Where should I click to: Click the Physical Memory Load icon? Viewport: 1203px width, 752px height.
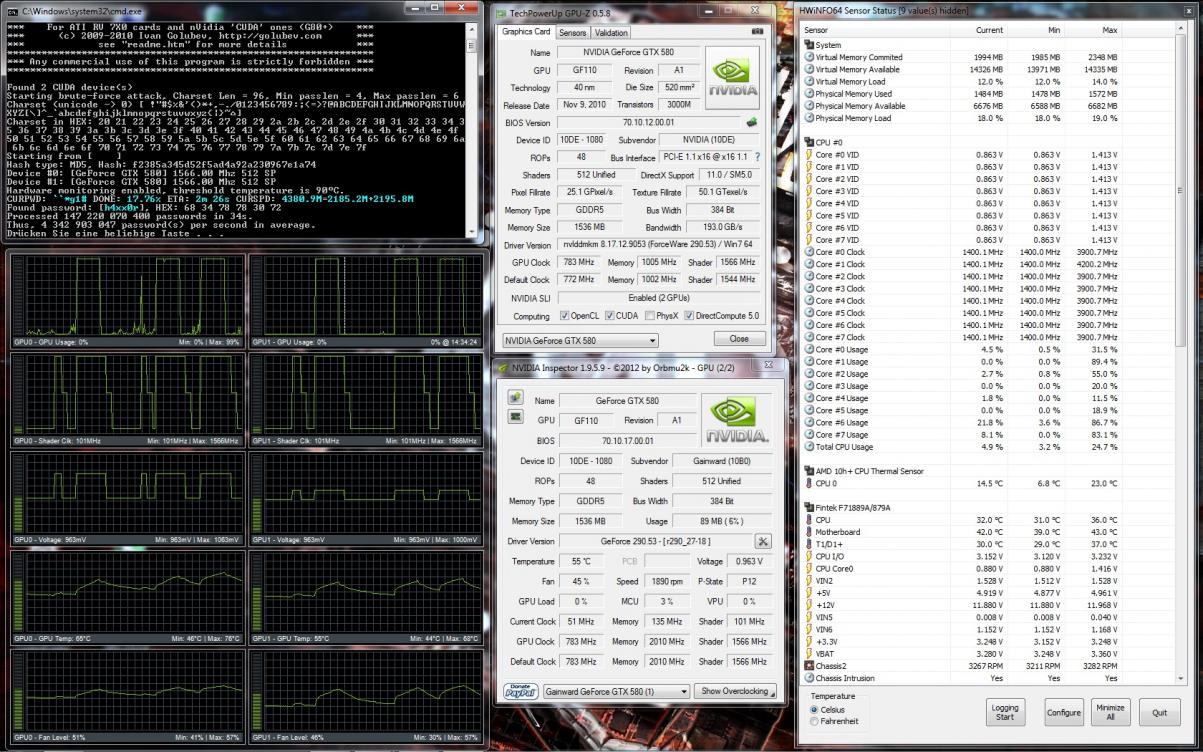pos(809,118)
